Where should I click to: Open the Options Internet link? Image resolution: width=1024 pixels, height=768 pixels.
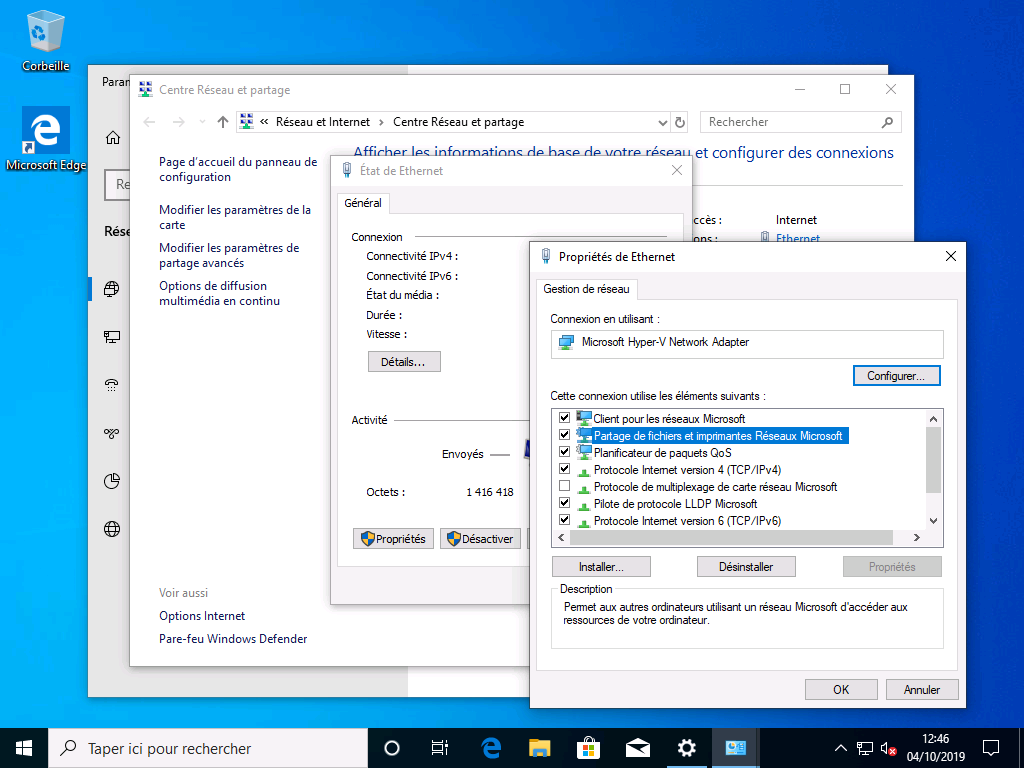pyautogui.click(x=202, y=616)
